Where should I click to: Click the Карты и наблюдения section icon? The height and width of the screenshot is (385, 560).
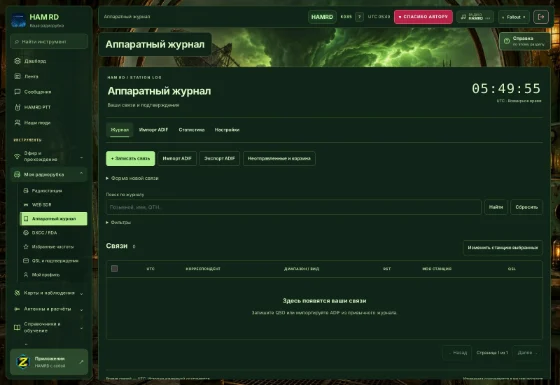[17, 293]
